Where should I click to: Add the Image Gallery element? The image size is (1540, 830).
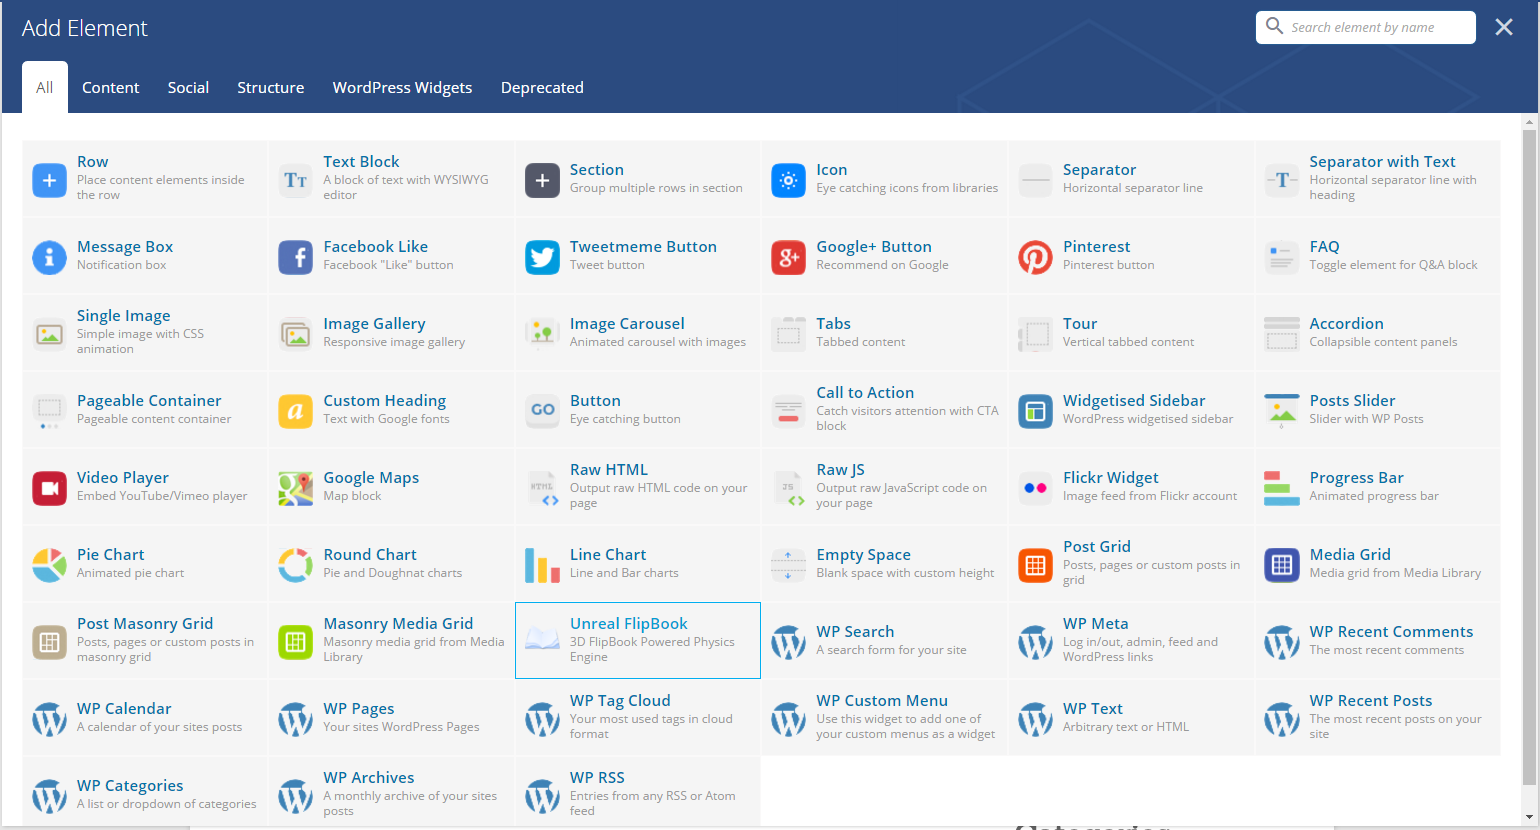coord(392,332)
